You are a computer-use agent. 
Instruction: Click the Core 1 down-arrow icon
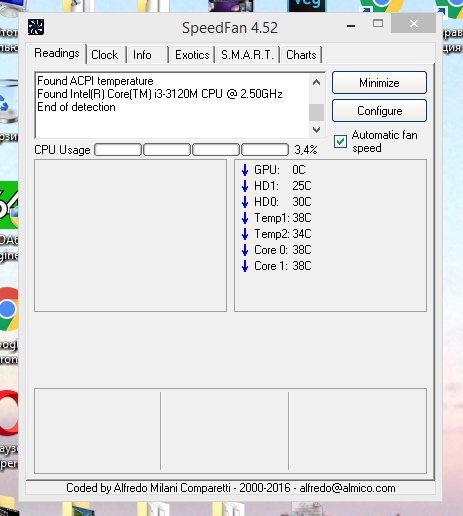click(x=245, y=266)
